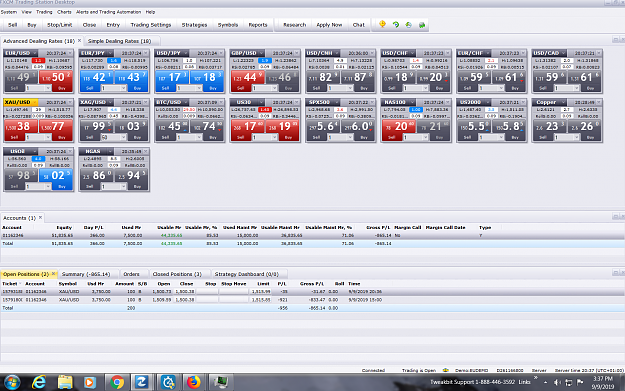This screenshot has height=391, width=625.
Task: Open the Trading menu
Action: (x=44, y=12)
